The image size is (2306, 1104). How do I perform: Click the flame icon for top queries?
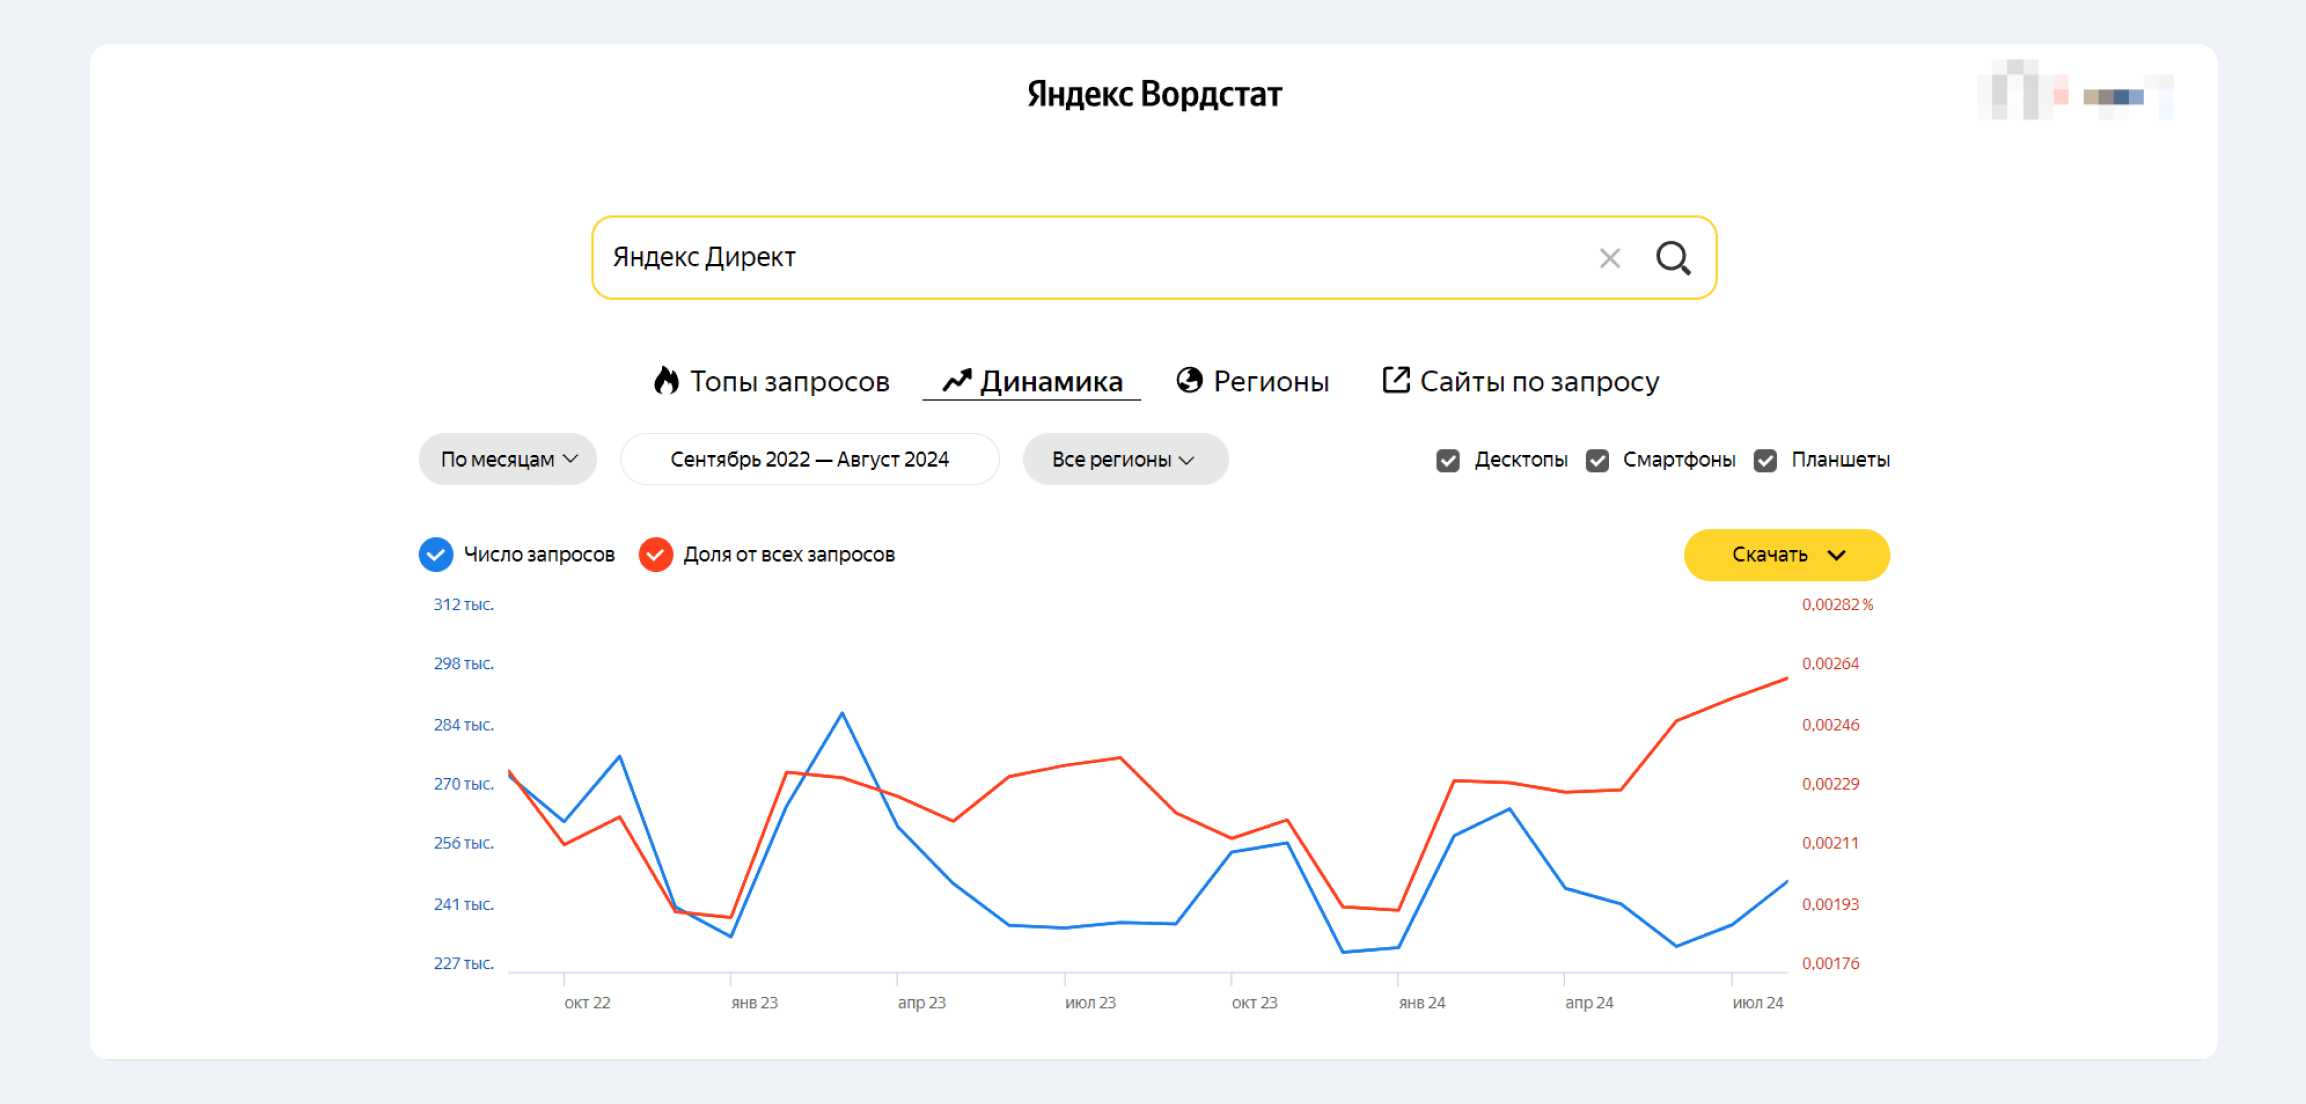666,381
